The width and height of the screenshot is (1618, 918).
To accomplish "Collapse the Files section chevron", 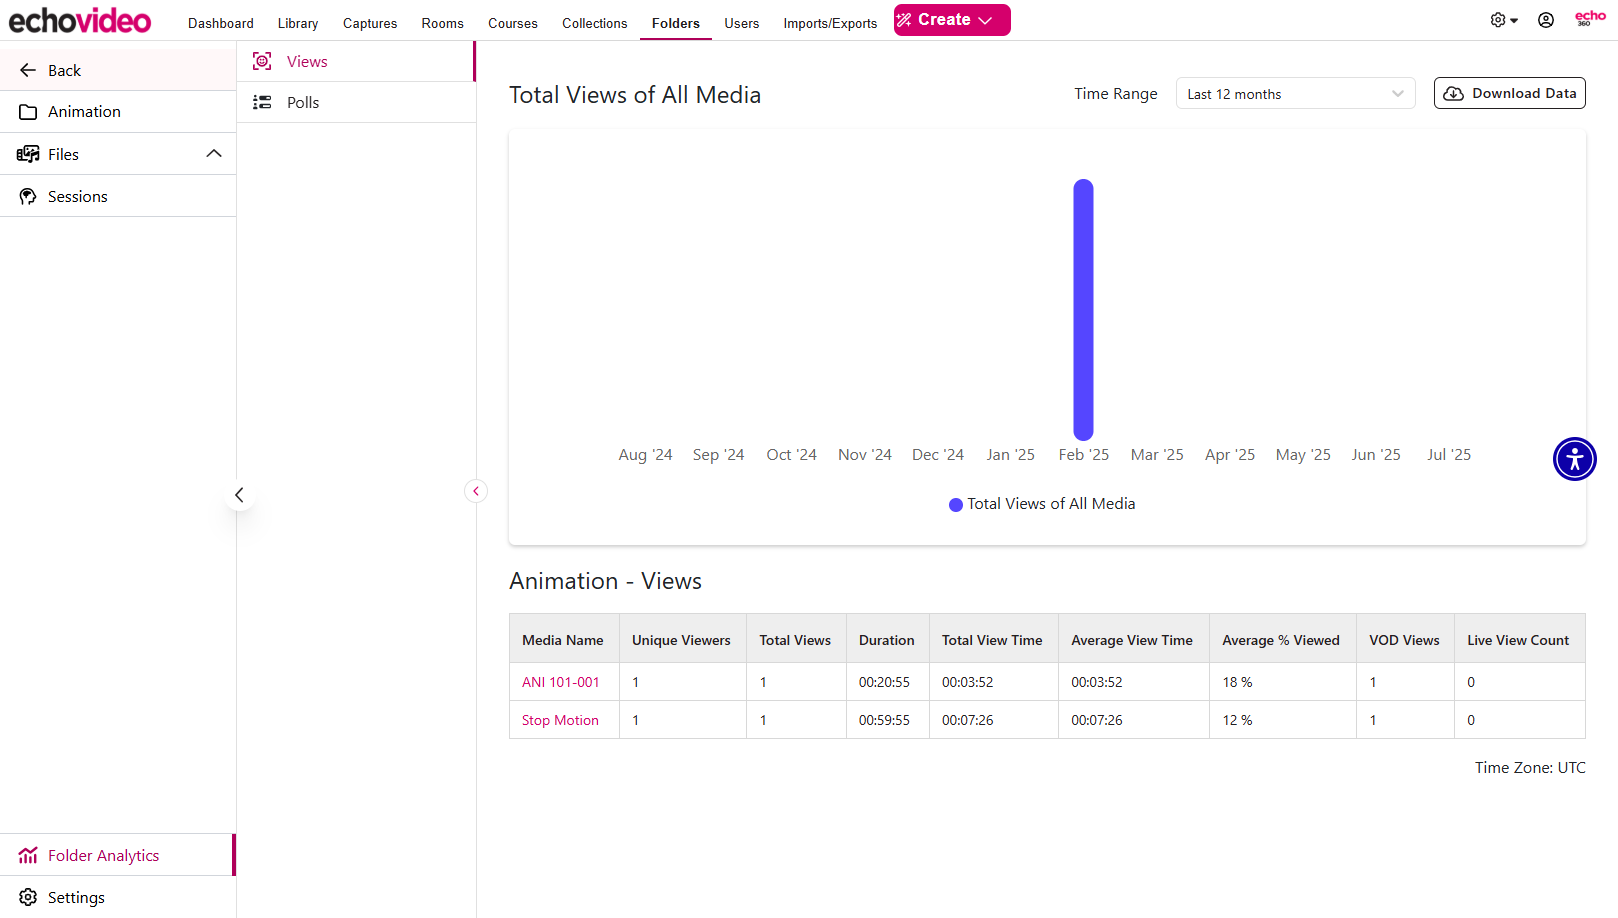I will [x=214, y=153].
